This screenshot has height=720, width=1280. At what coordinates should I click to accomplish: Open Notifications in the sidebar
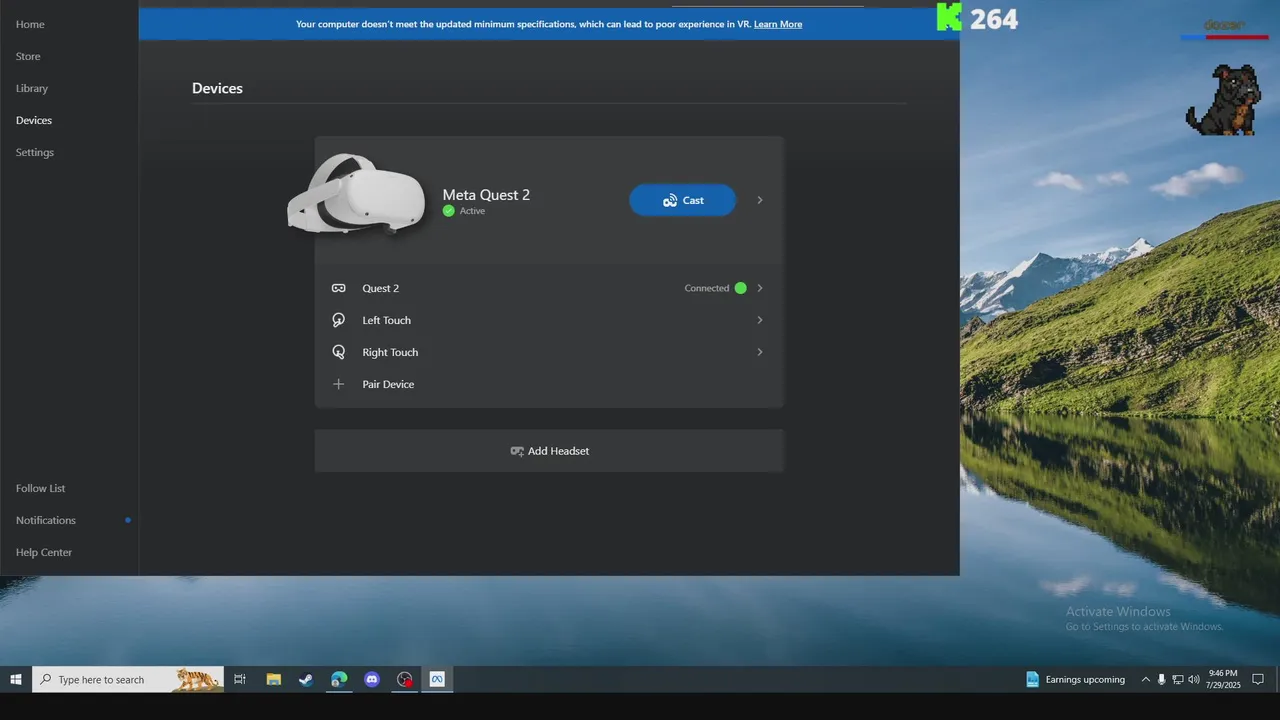point(46,520)
